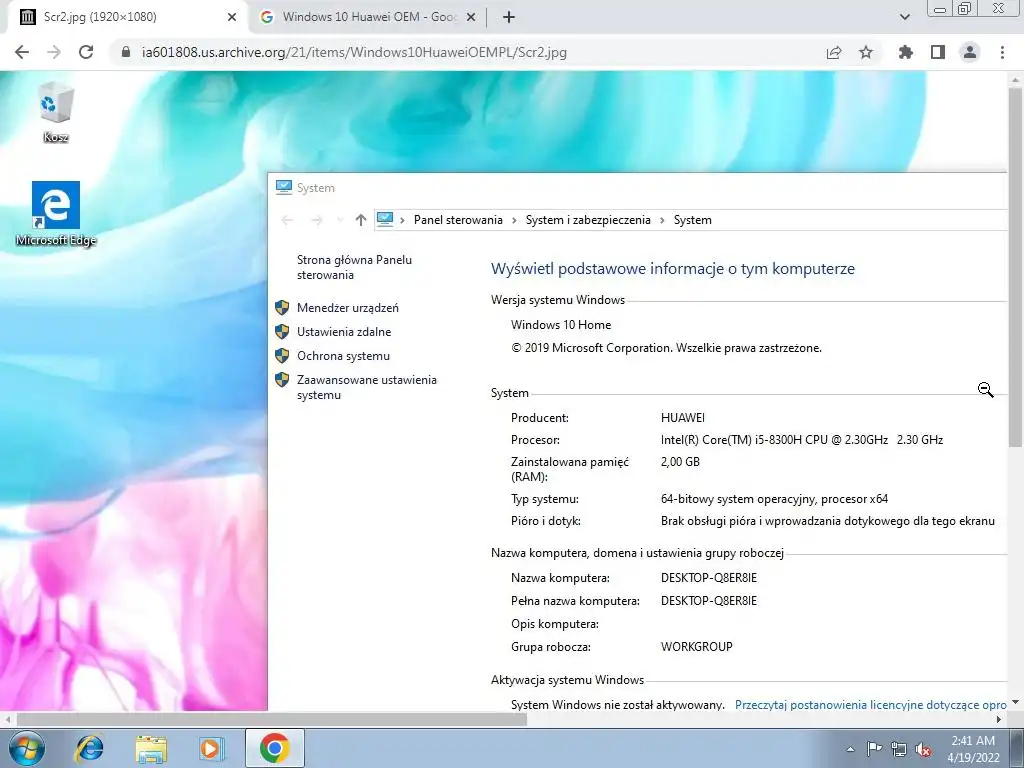Click the padlock site info icon
Screen dimensions: 1024x768
[126, 52]
